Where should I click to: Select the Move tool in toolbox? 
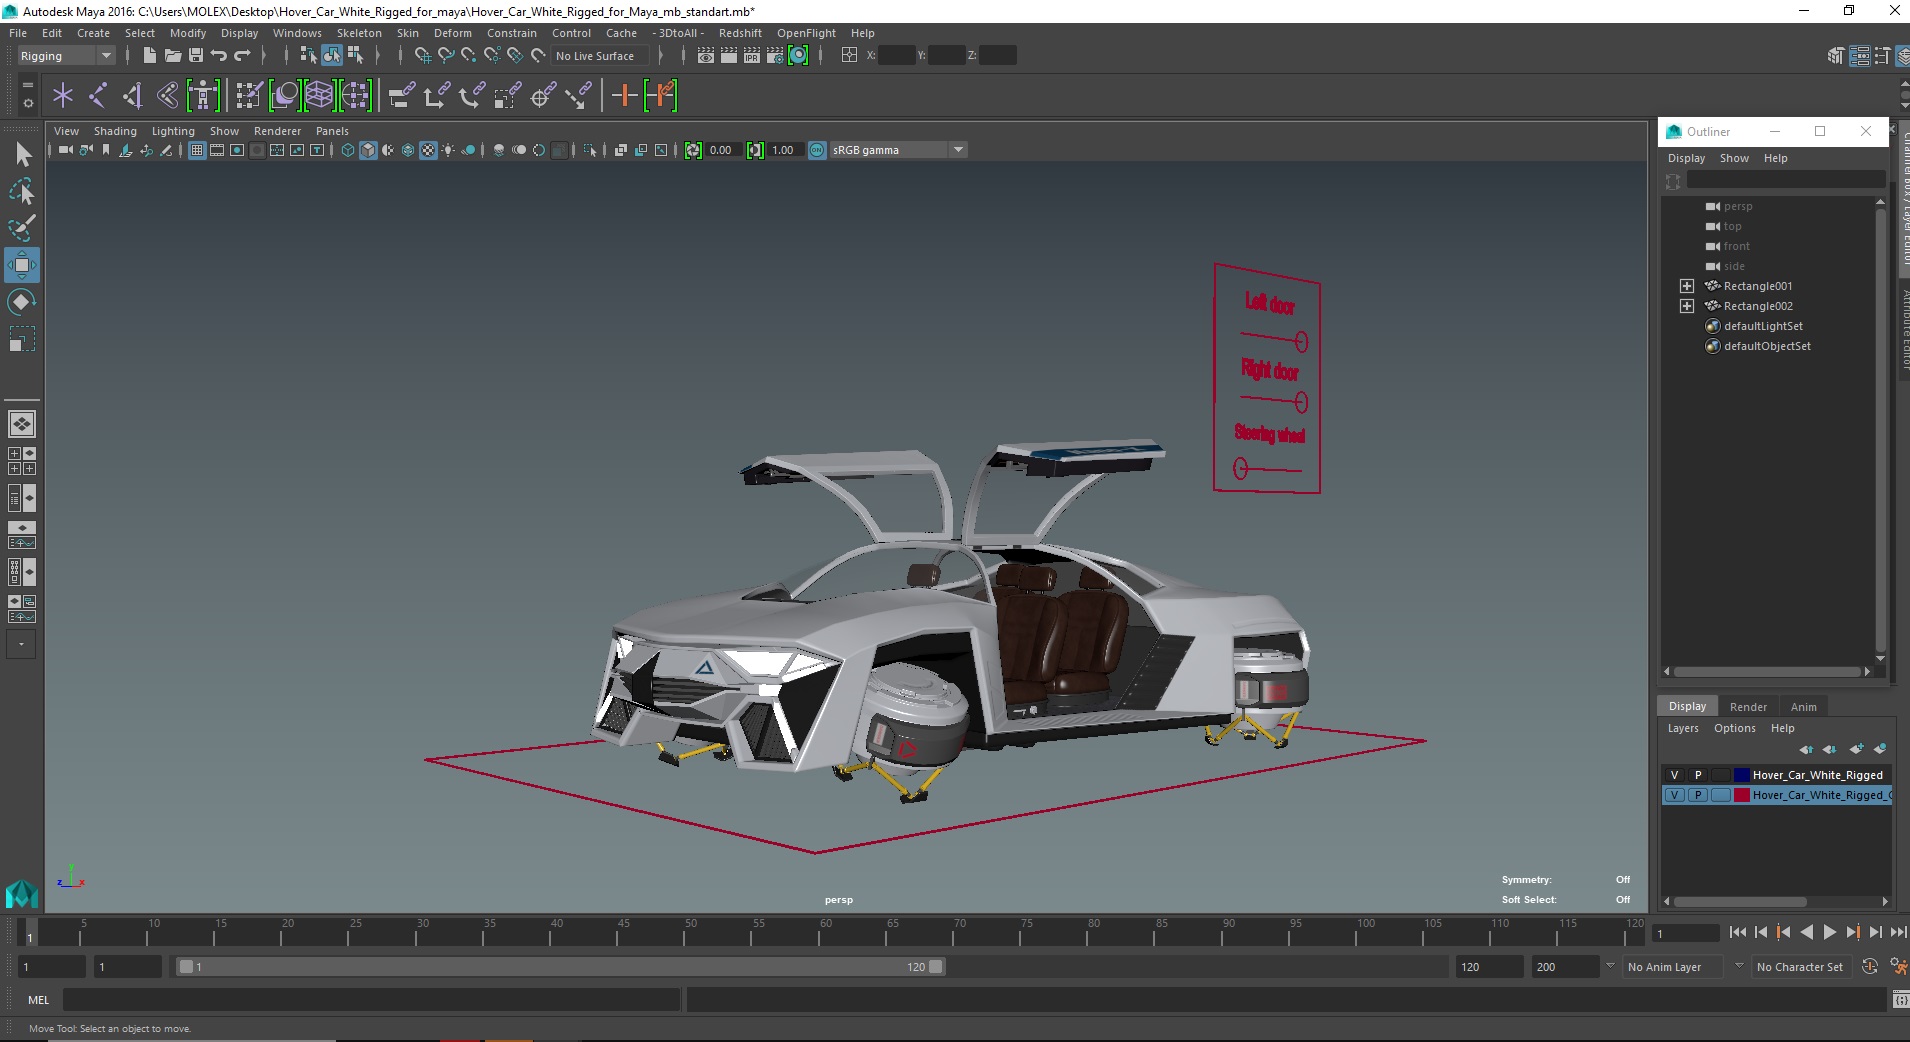(x=21, y=265)
